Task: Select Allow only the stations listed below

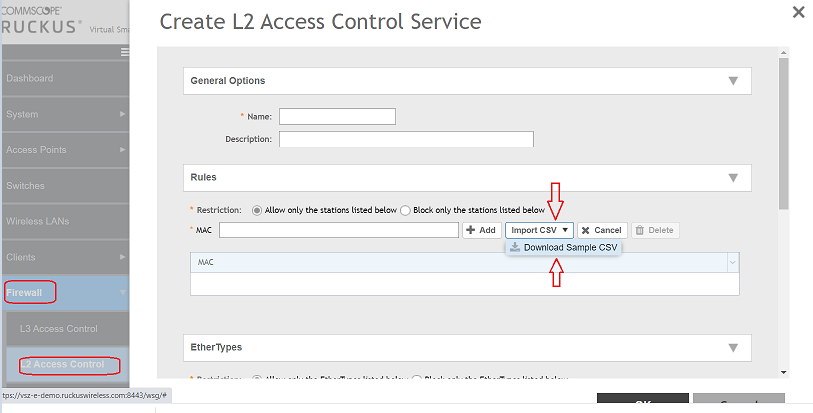Action: (x=257, y=210)
